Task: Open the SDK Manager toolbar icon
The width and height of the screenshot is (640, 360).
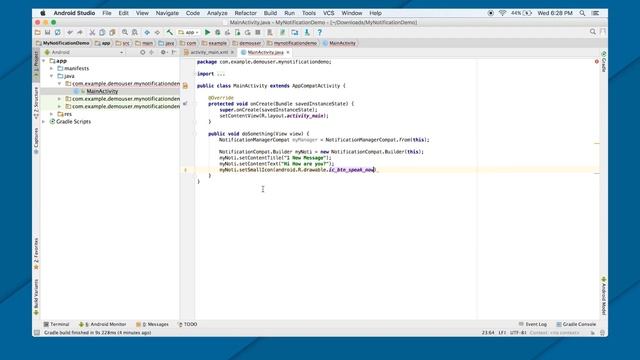Action: click(x=307, y=32)
